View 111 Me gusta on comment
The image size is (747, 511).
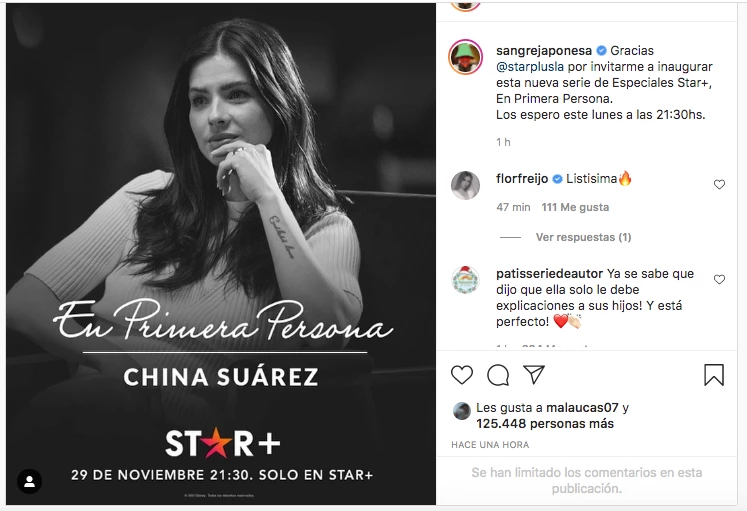click(575, 207)
